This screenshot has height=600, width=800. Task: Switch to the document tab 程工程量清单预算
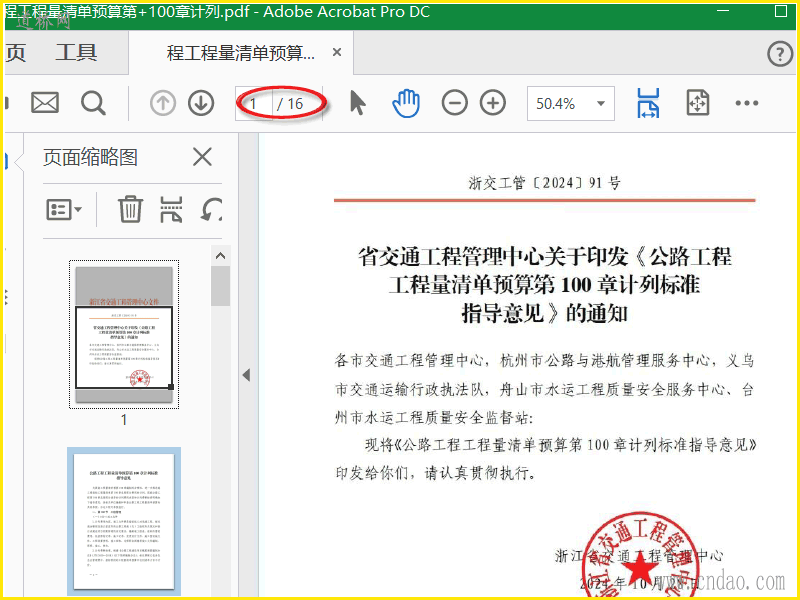pyautogui.click(x=240, y=53)
